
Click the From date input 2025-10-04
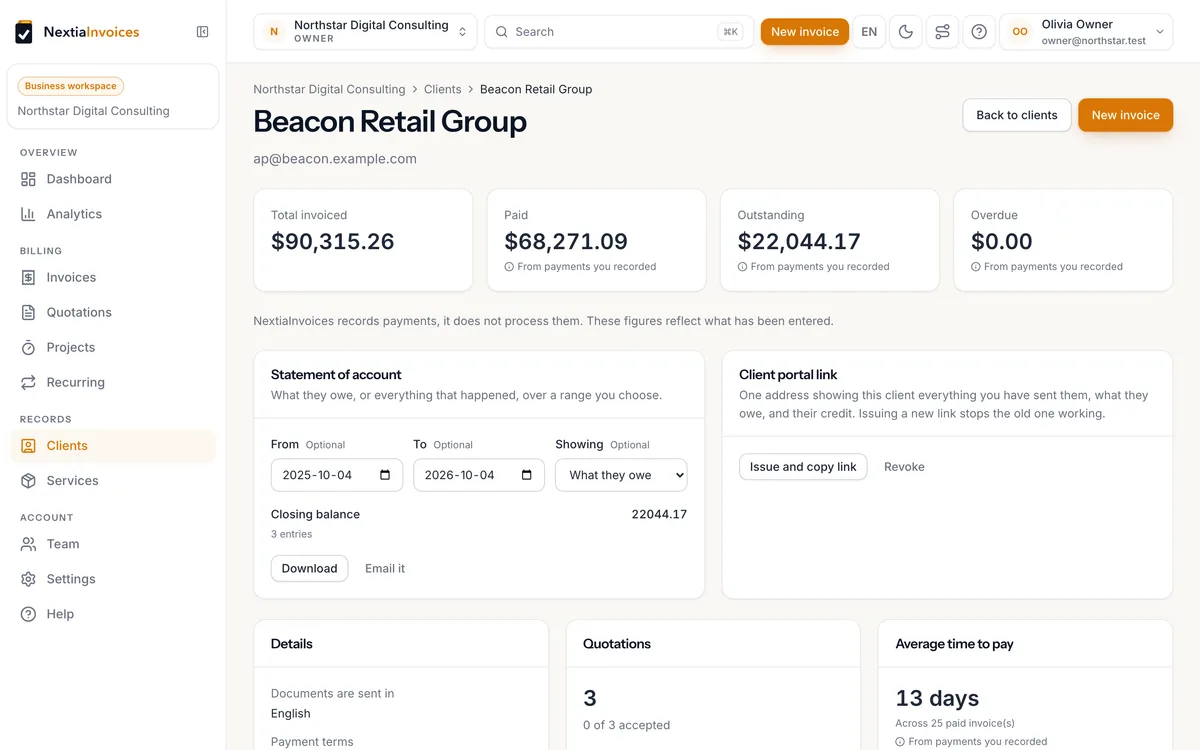[x=337, y=475]
